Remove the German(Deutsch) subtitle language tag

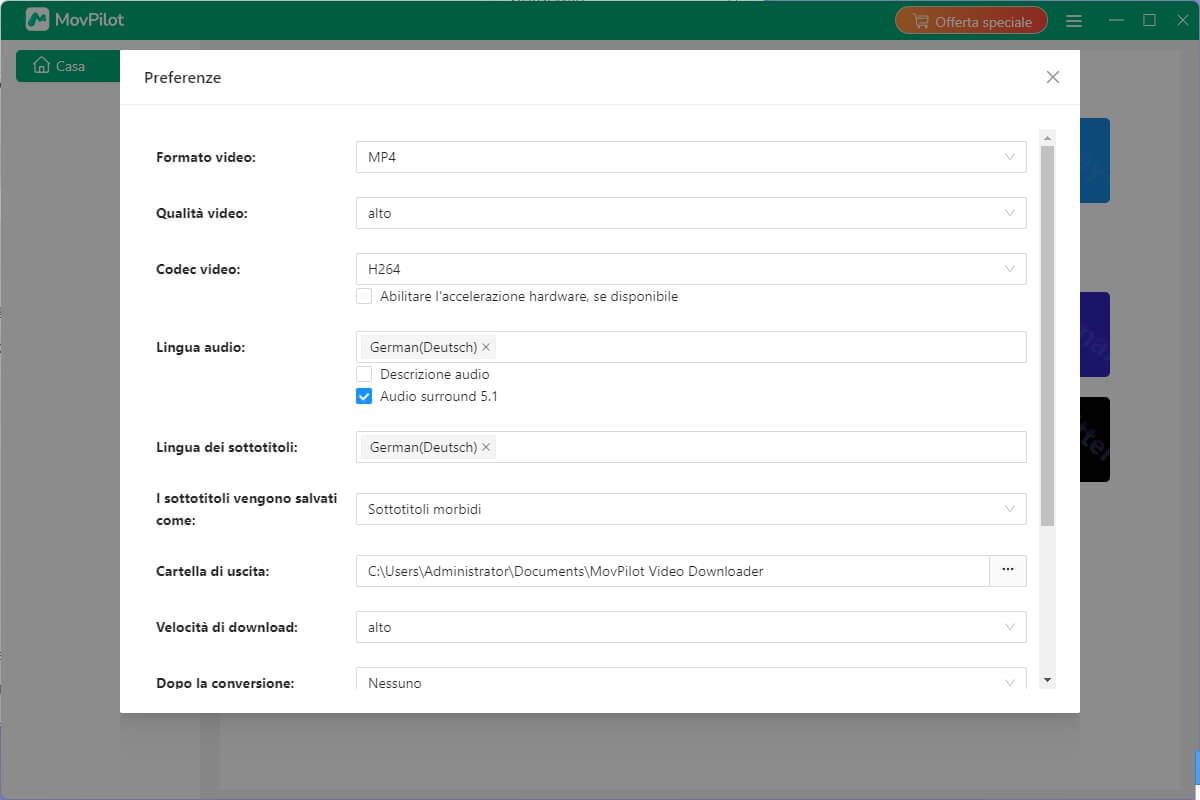pos(485,447)
